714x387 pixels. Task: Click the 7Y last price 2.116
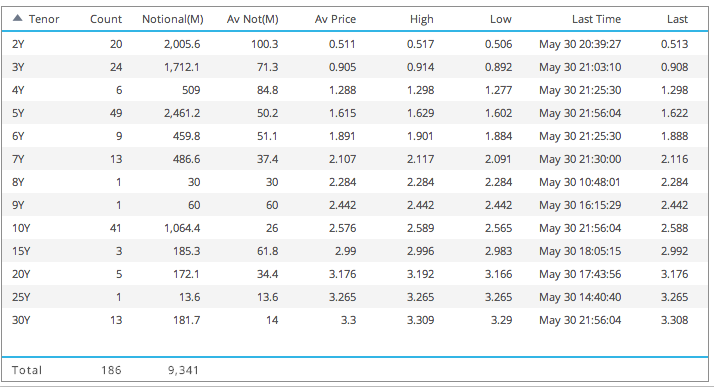point(674,159)
